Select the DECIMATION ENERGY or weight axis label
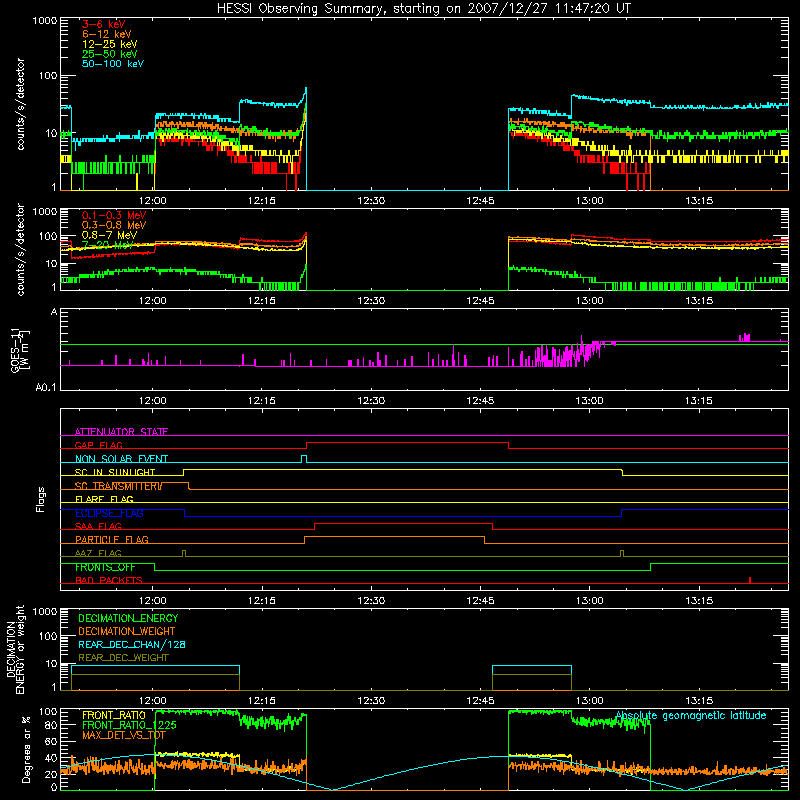 tap(15, 649)
